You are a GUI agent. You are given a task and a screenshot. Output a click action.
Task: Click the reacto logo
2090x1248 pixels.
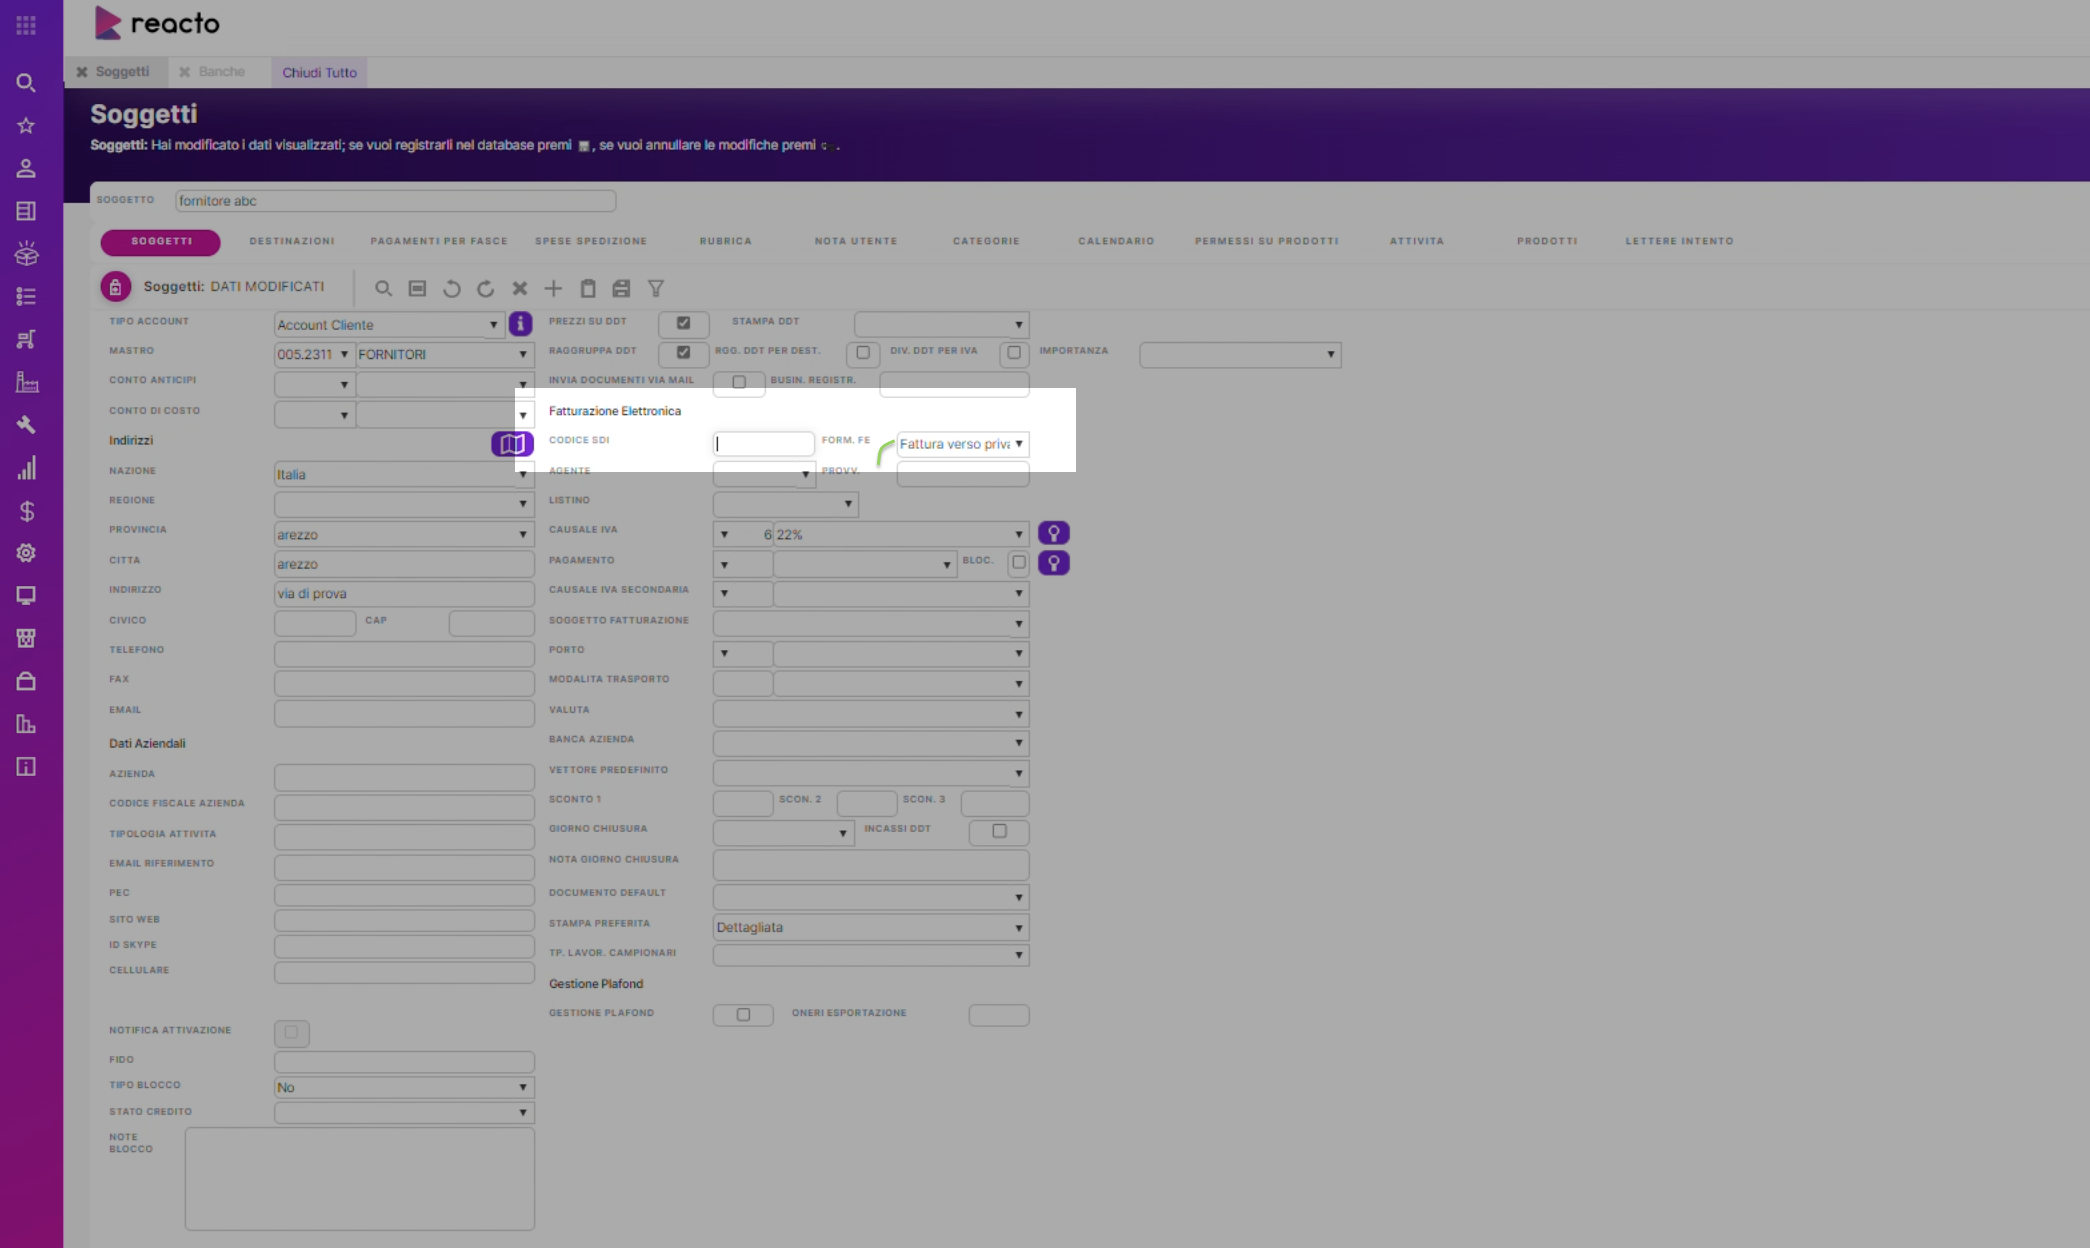coord(157,23)
